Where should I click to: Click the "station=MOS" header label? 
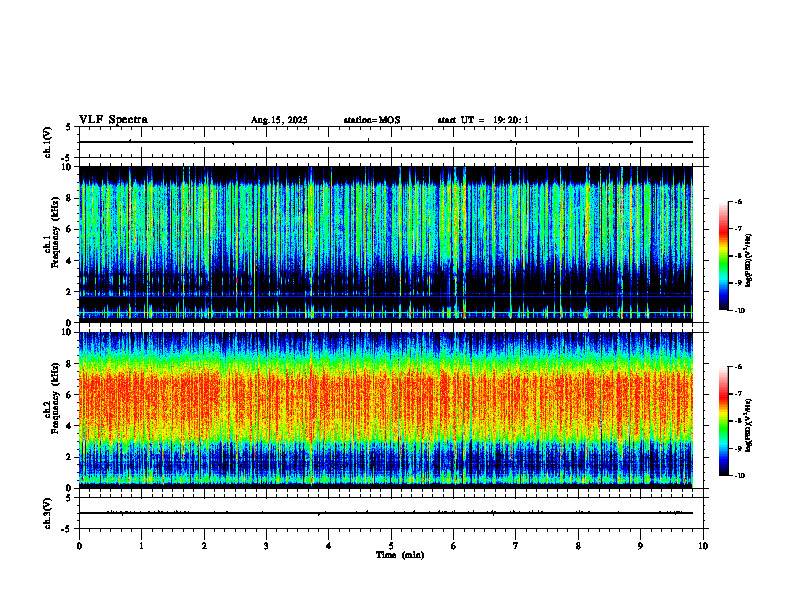[372, 120]
